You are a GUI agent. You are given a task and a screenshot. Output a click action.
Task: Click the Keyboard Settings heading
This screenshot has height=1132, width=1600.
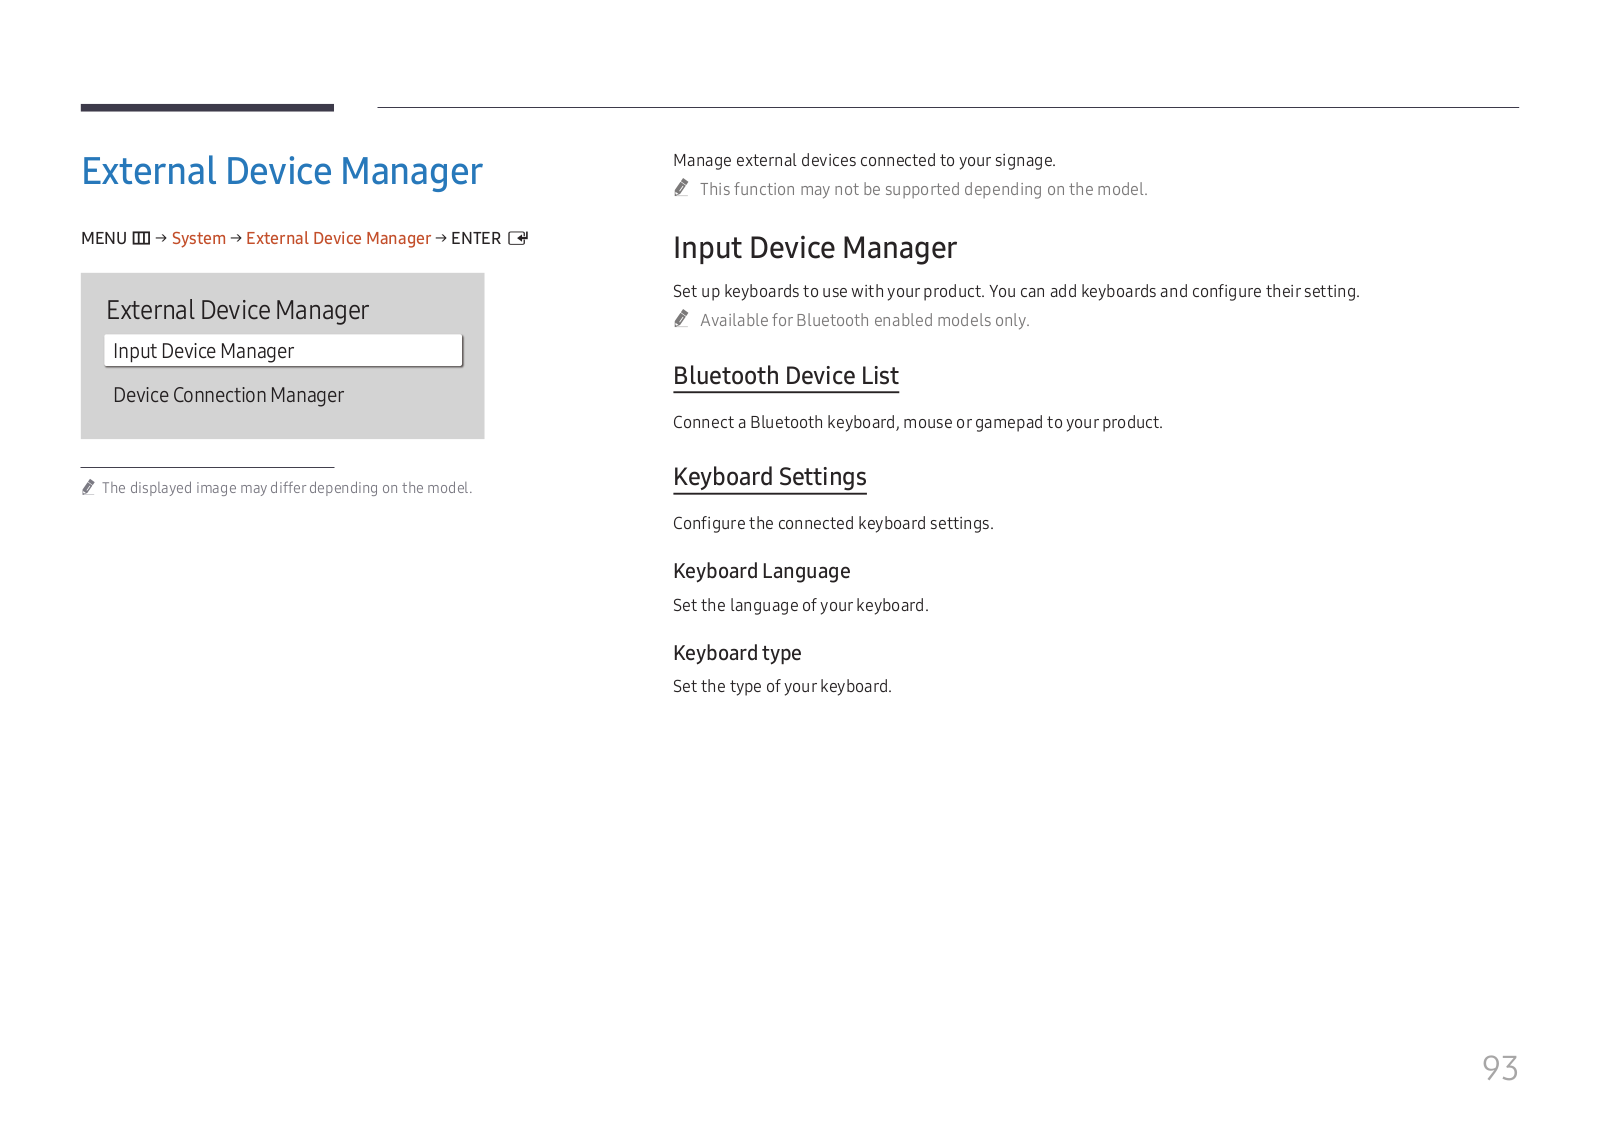tap(770, 477)
